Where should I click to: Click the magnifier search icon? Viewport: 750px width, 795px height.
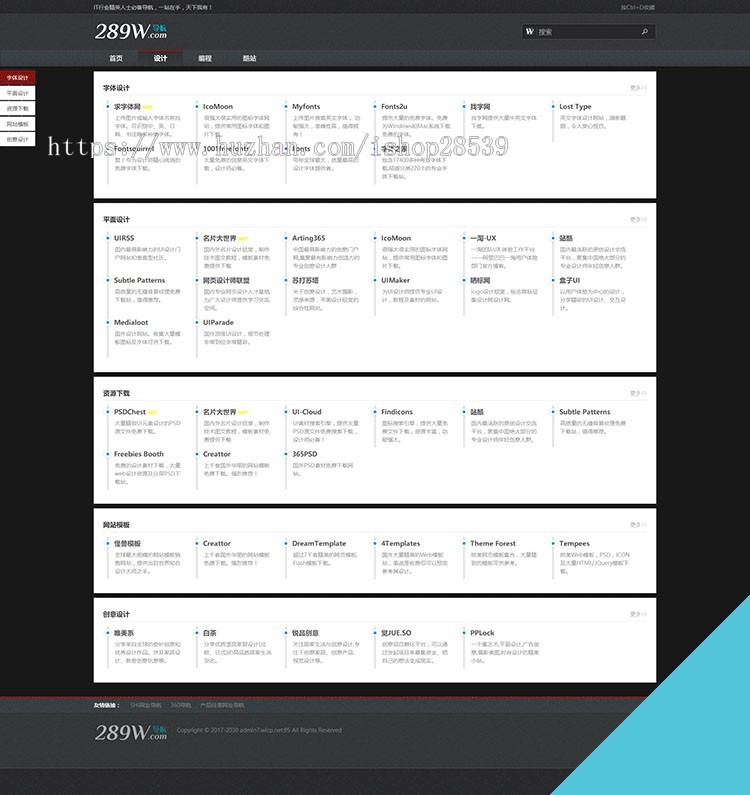[x=645, y=31]
